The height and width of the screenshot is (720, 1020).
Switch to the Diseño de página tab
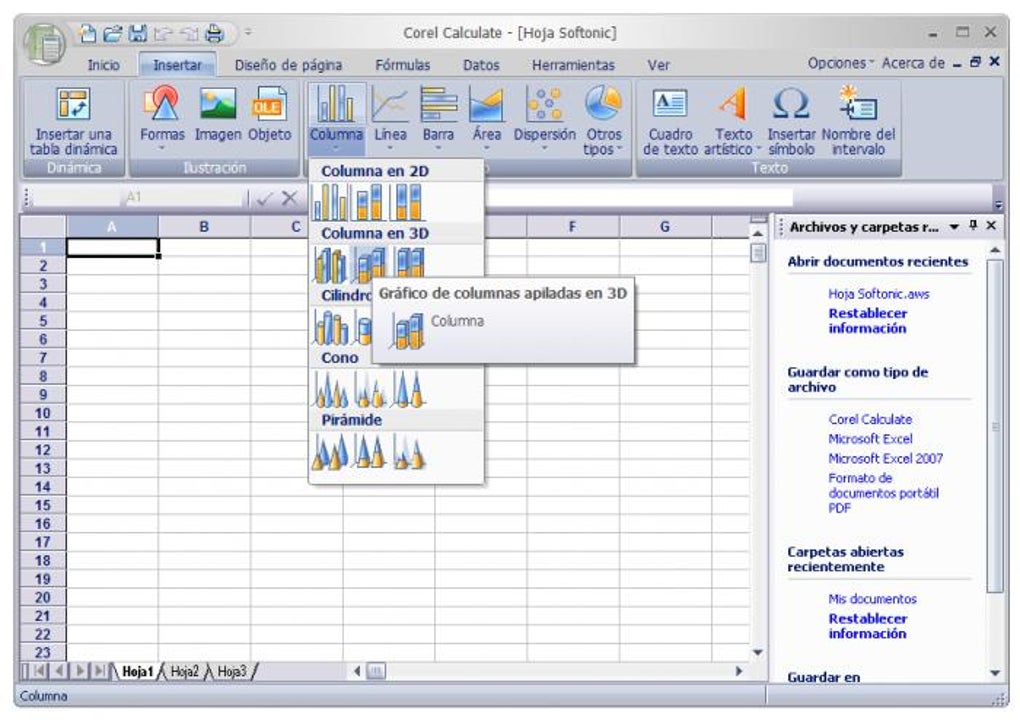[x=288, y=65]
